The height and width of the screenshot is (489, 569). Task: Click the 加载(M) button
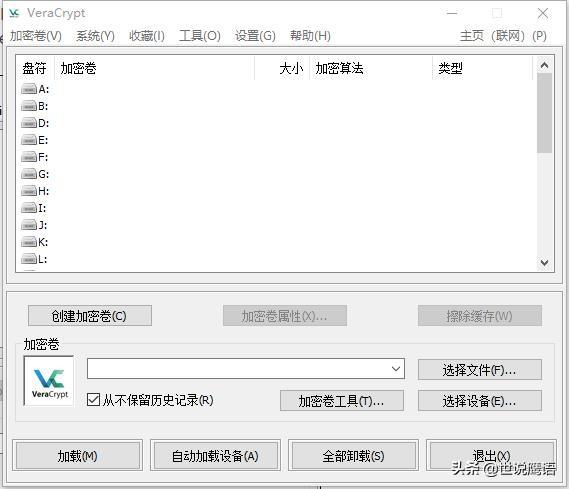77,455
